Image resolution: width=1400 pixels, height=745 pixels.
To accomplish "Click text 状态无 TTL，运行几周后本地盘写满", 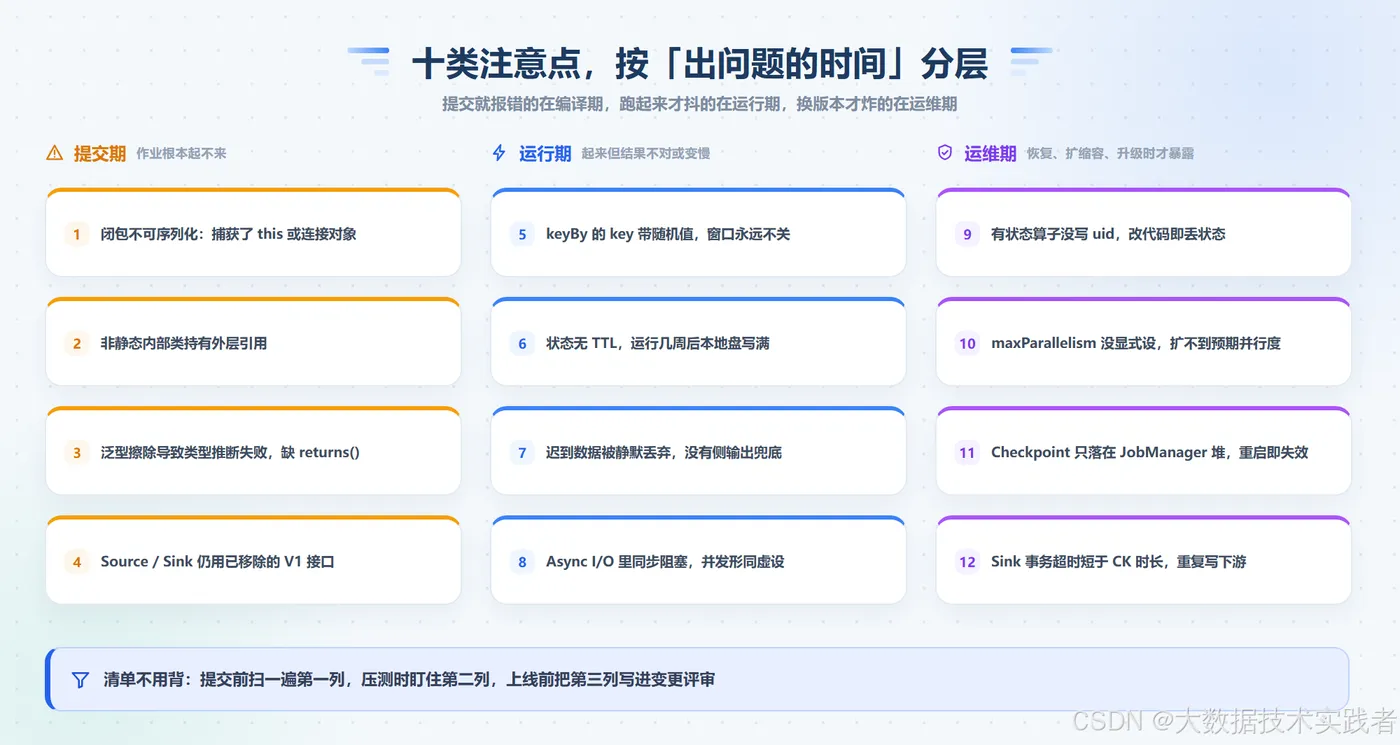I will pyautogui.click(x=657, y=343).
